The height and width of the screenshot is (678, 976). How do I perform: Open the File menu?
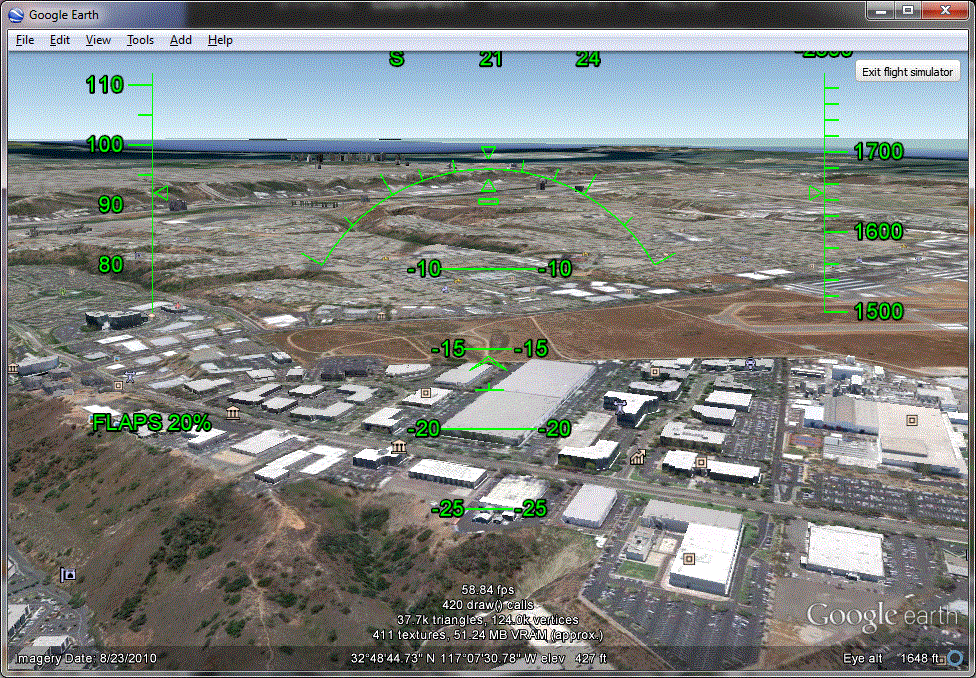(x=24, y=40)
